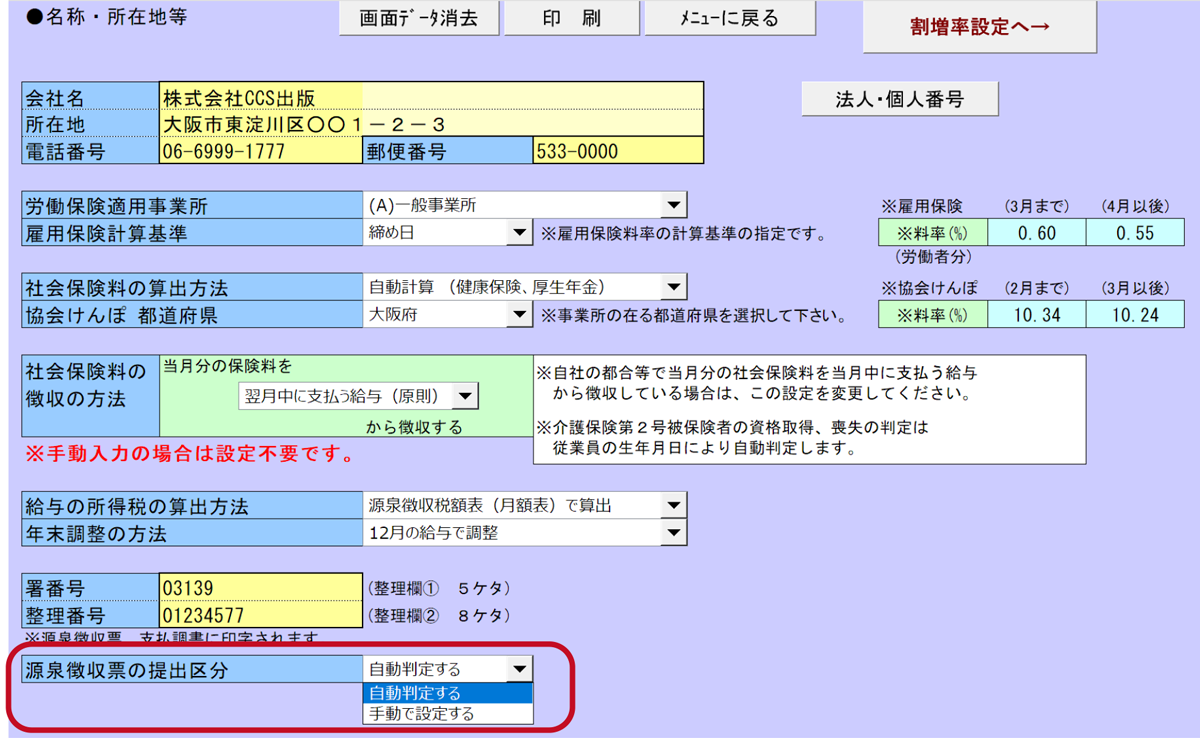This screenshot has width=1200, height=738.
Task: Expand the 翌月中に支払う給与 dropdown
Action: pos(465,396)
